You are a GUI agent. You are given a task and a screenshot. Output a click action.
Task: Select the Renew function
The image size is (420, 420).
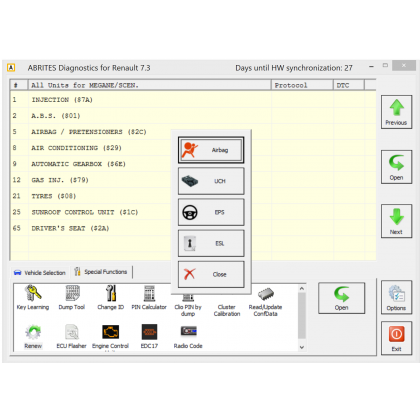tap(33, 336)
